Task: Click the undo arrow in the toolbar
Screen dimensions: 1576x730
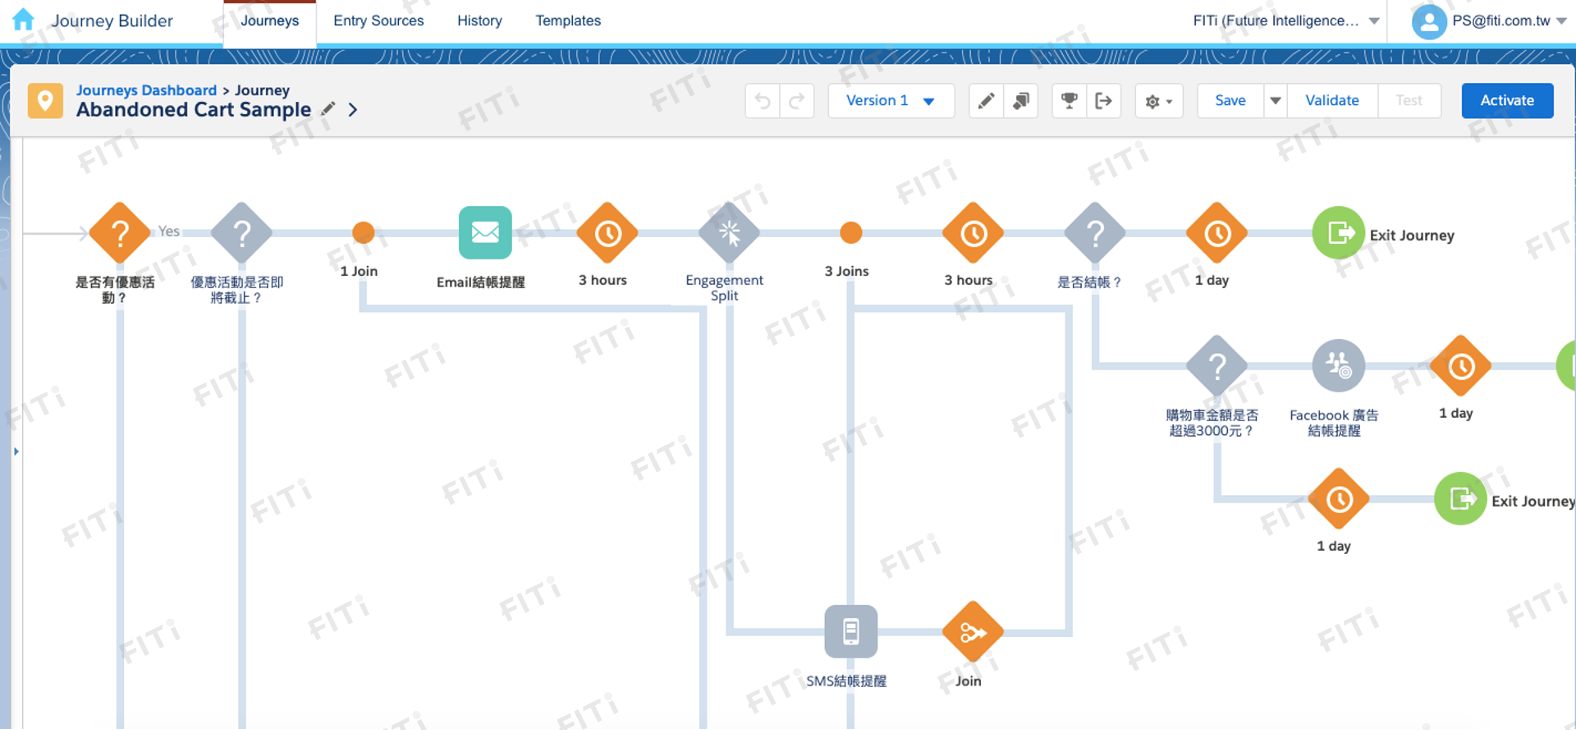Action: pos(763,101)
